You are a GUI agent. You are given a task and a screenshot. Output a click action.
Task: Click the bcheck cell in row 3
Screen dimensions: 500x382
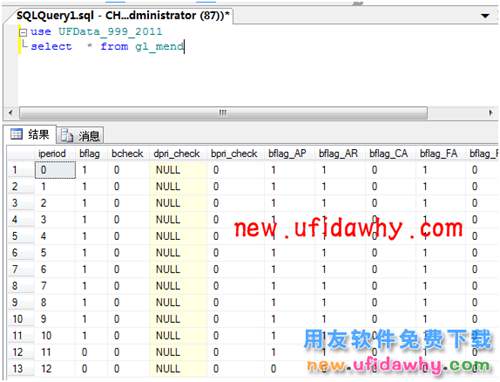coord(129,203)
